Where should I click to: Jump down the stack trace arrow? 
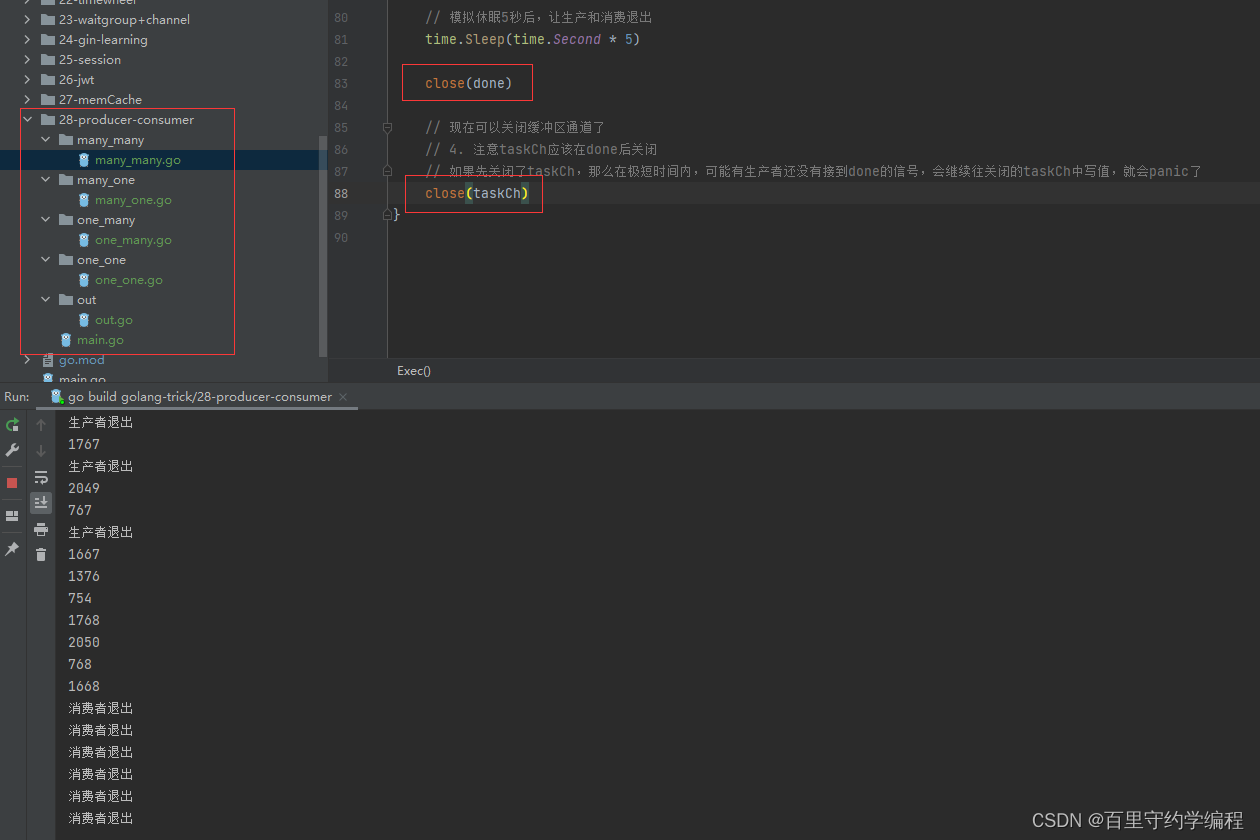click(41, 450)
